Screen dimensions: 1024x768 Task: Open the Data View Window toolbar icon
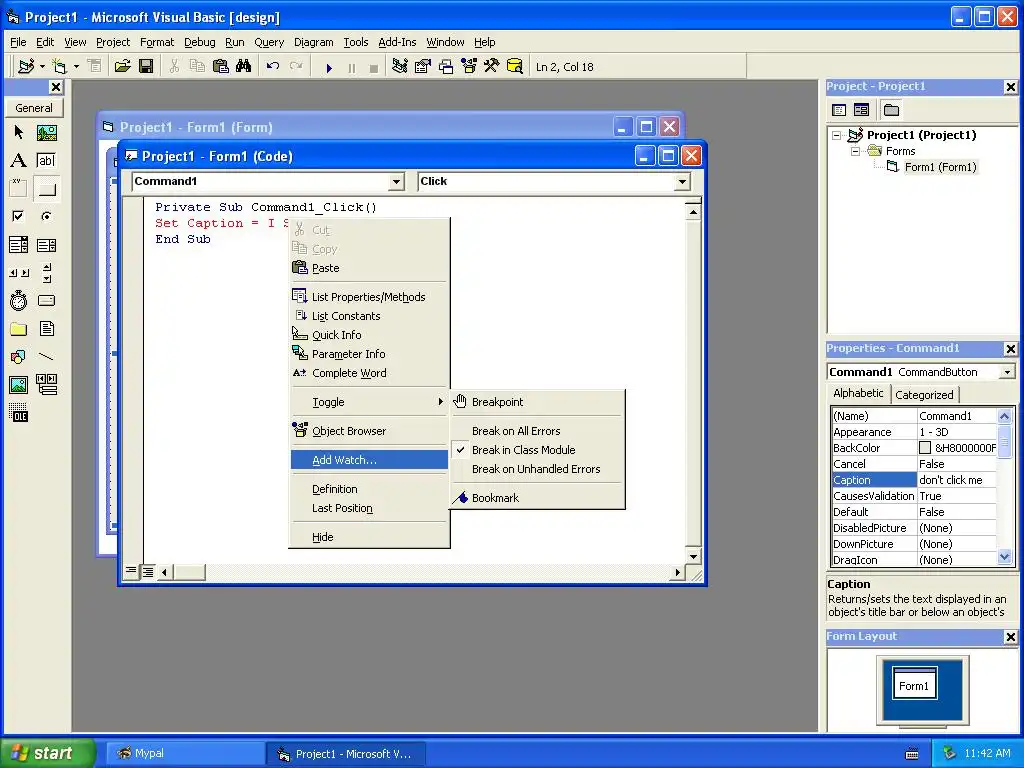tap(515, 67)
